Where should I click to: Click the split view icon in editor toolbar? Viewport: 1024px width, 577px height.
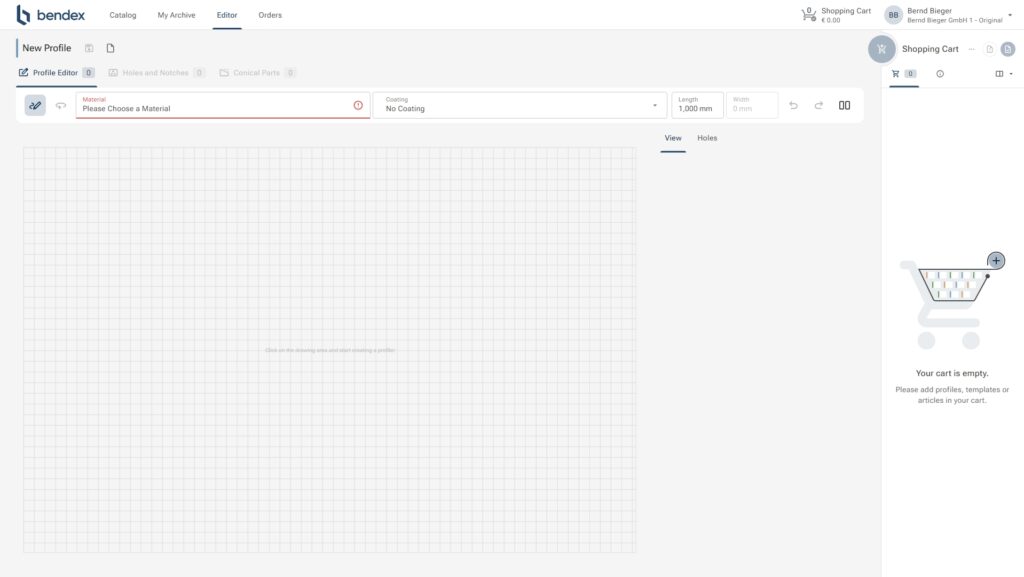coord(844,105)
